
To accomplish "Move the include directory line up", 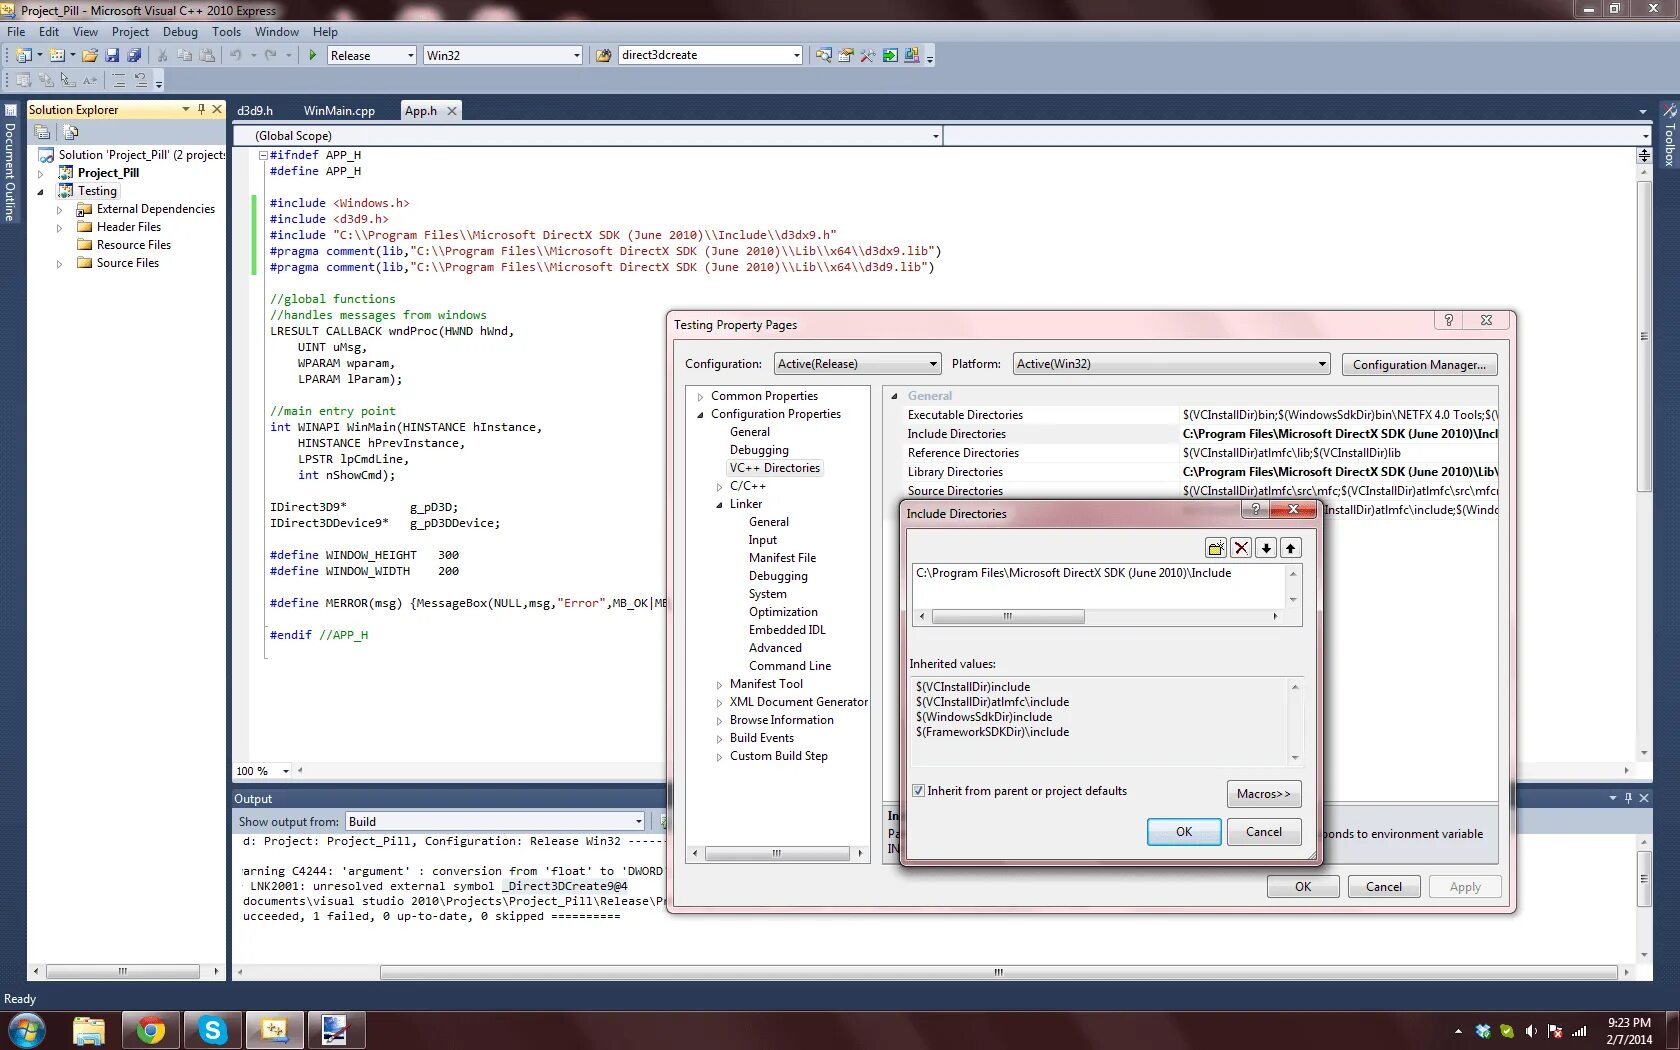I will click(x=1291, y=548).
